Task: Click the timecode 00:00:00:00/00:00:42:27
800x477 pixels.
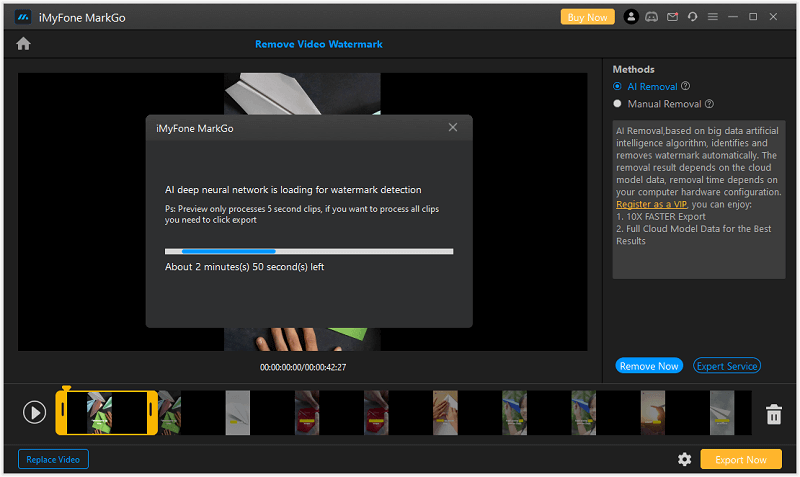Action: (303, 367)
